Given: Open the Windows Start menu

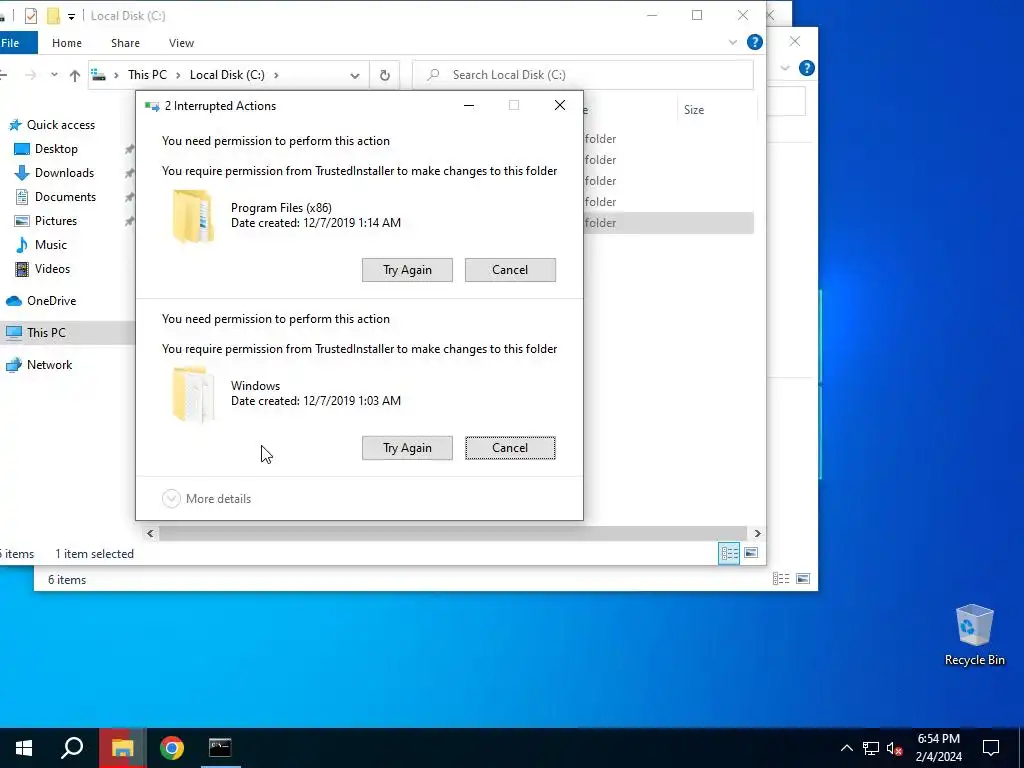Looking at the screenshot, I should click(x=24, y=748).
